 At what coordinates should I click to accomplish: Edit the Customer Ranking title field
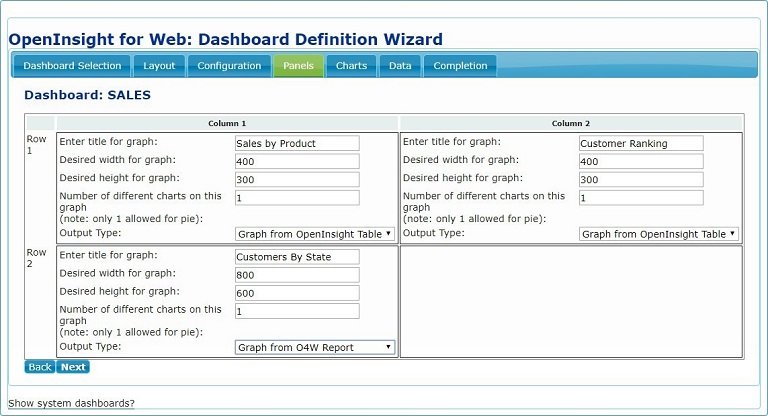[x=641, y=143]
